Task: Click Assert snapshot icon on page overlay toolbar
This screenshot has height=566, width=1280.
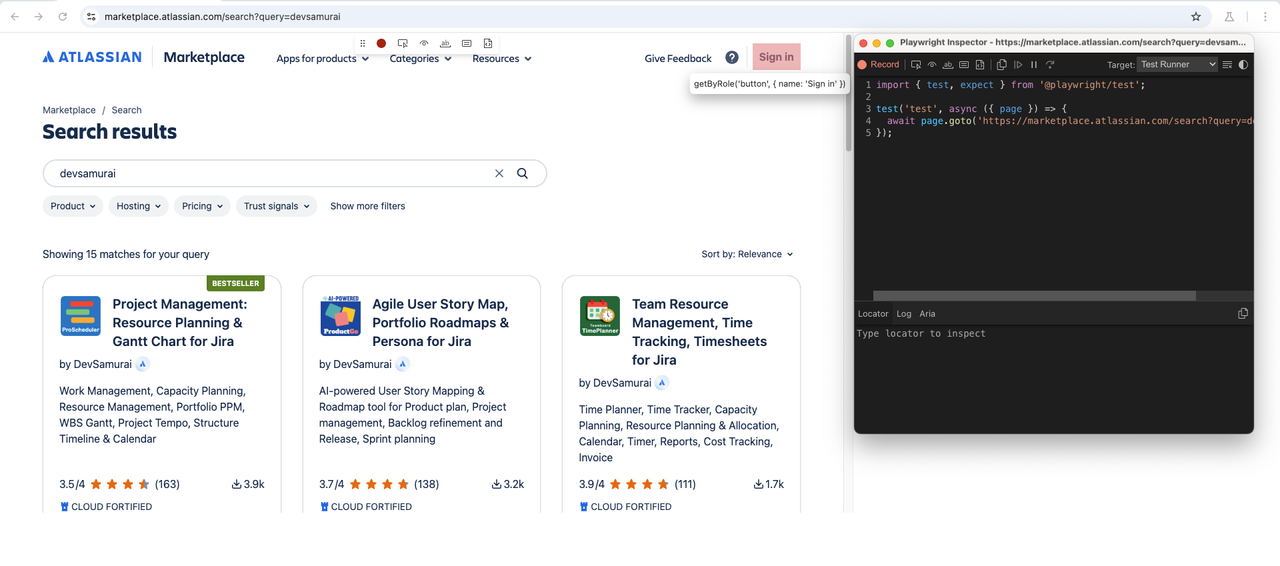Action: [x=487, y=43]
